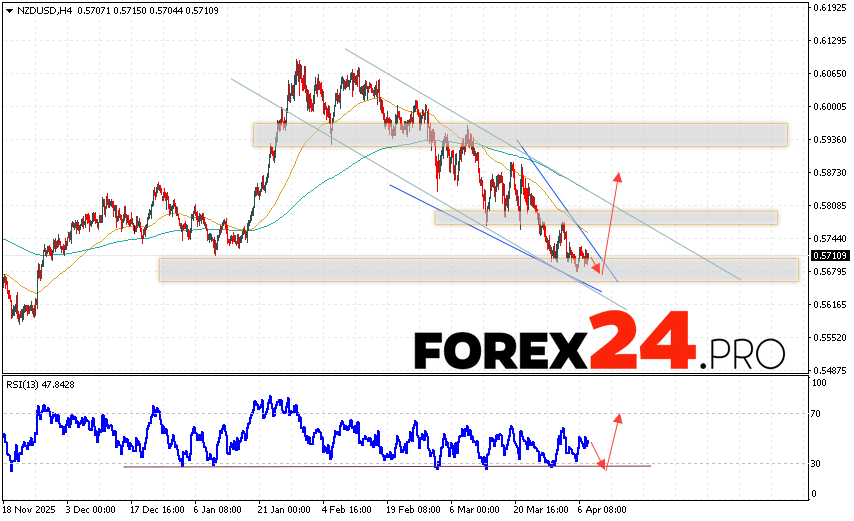Click the .PRO text in the watermark

[x=744, y=353]
